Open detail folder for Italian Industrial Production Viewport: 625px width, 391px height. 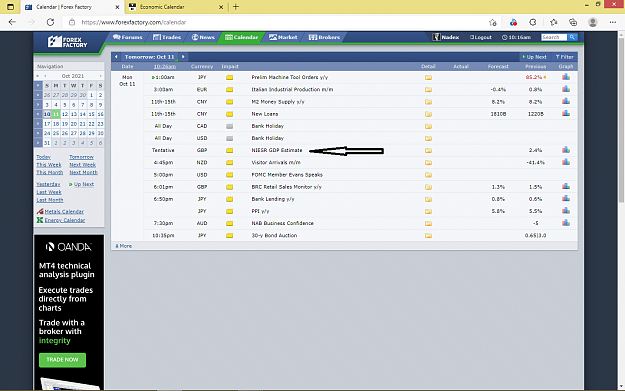pos(428,90)
